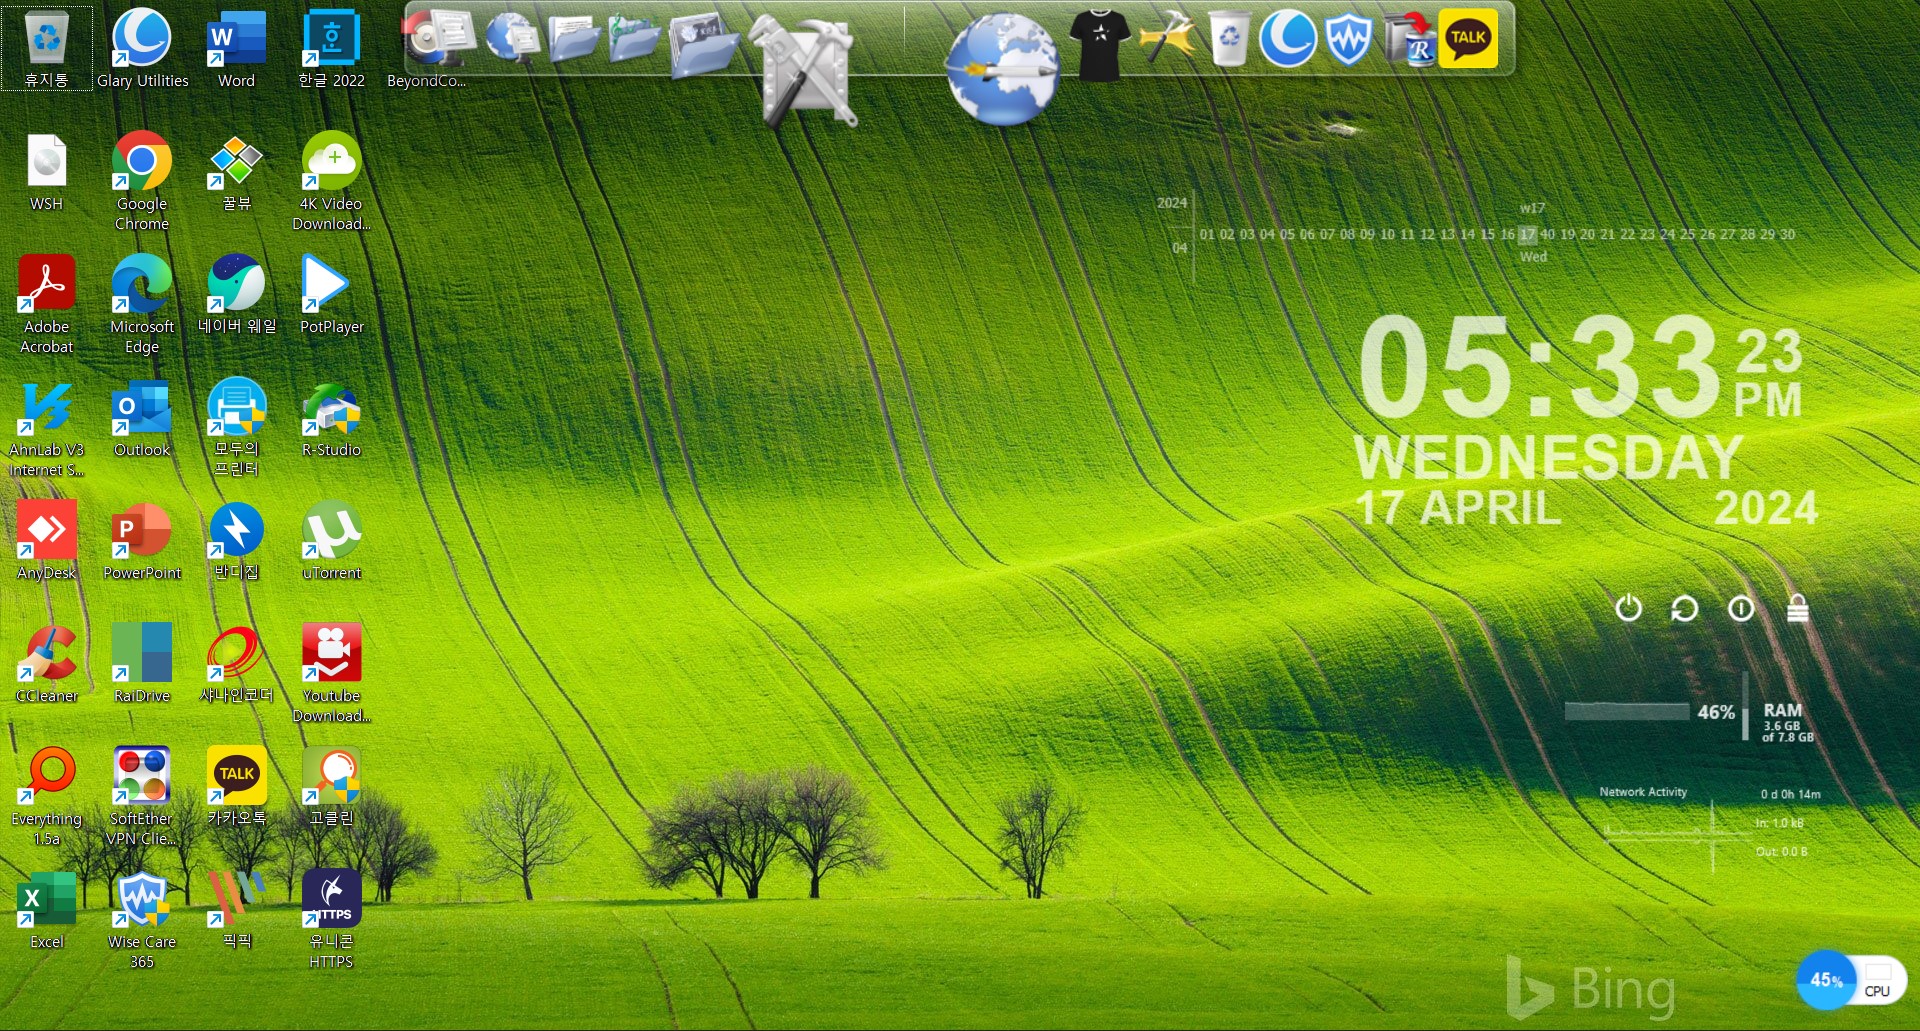Launch the Outlook desktop shortcut
This screenshot has height=1031, width=1920.
tap(141, 418)
